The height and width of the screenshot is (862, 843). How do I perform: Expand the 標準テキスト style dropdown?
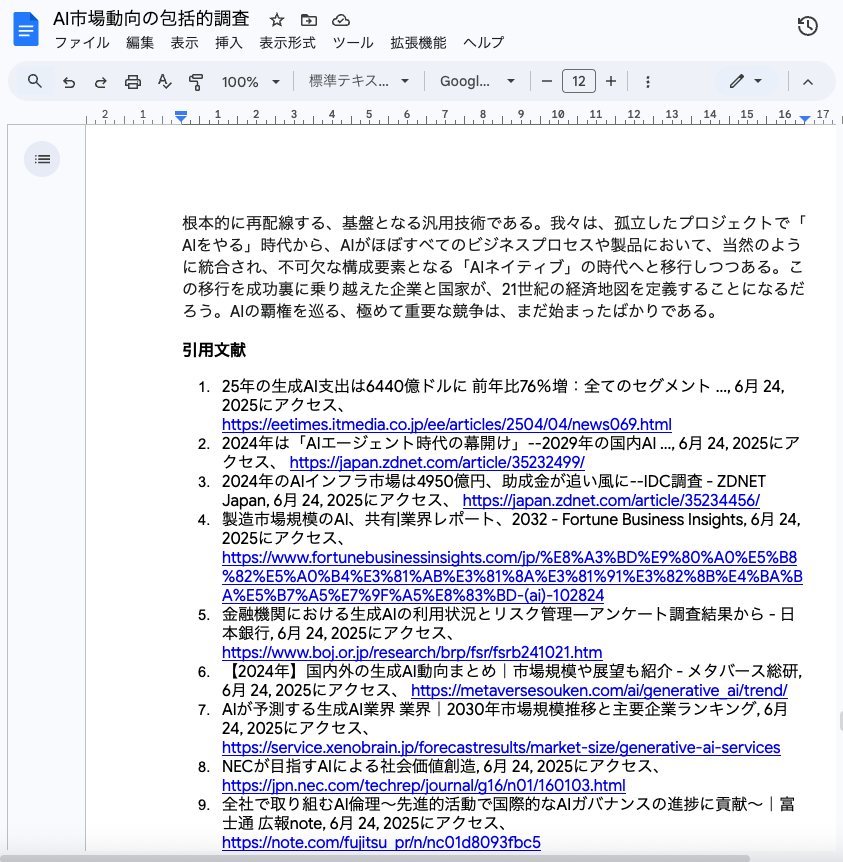359,81
